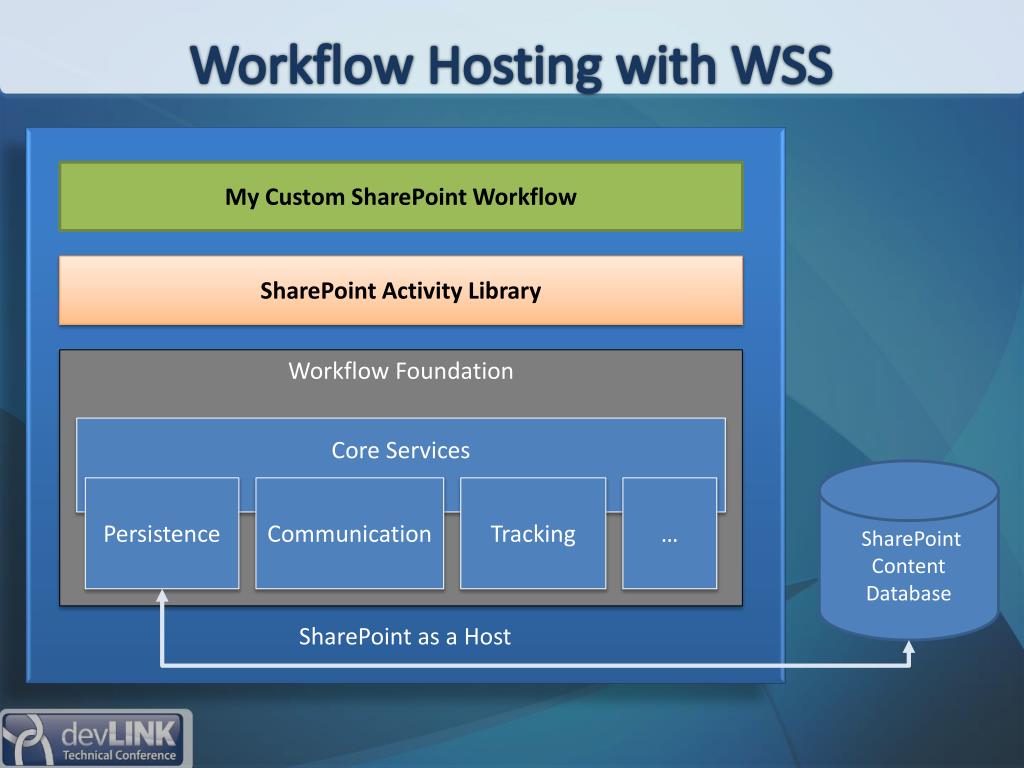Click the devLINK Technical Conference logo
Image resolution: width=1024 pixels, height=768 pixels.
pos(96,739)
